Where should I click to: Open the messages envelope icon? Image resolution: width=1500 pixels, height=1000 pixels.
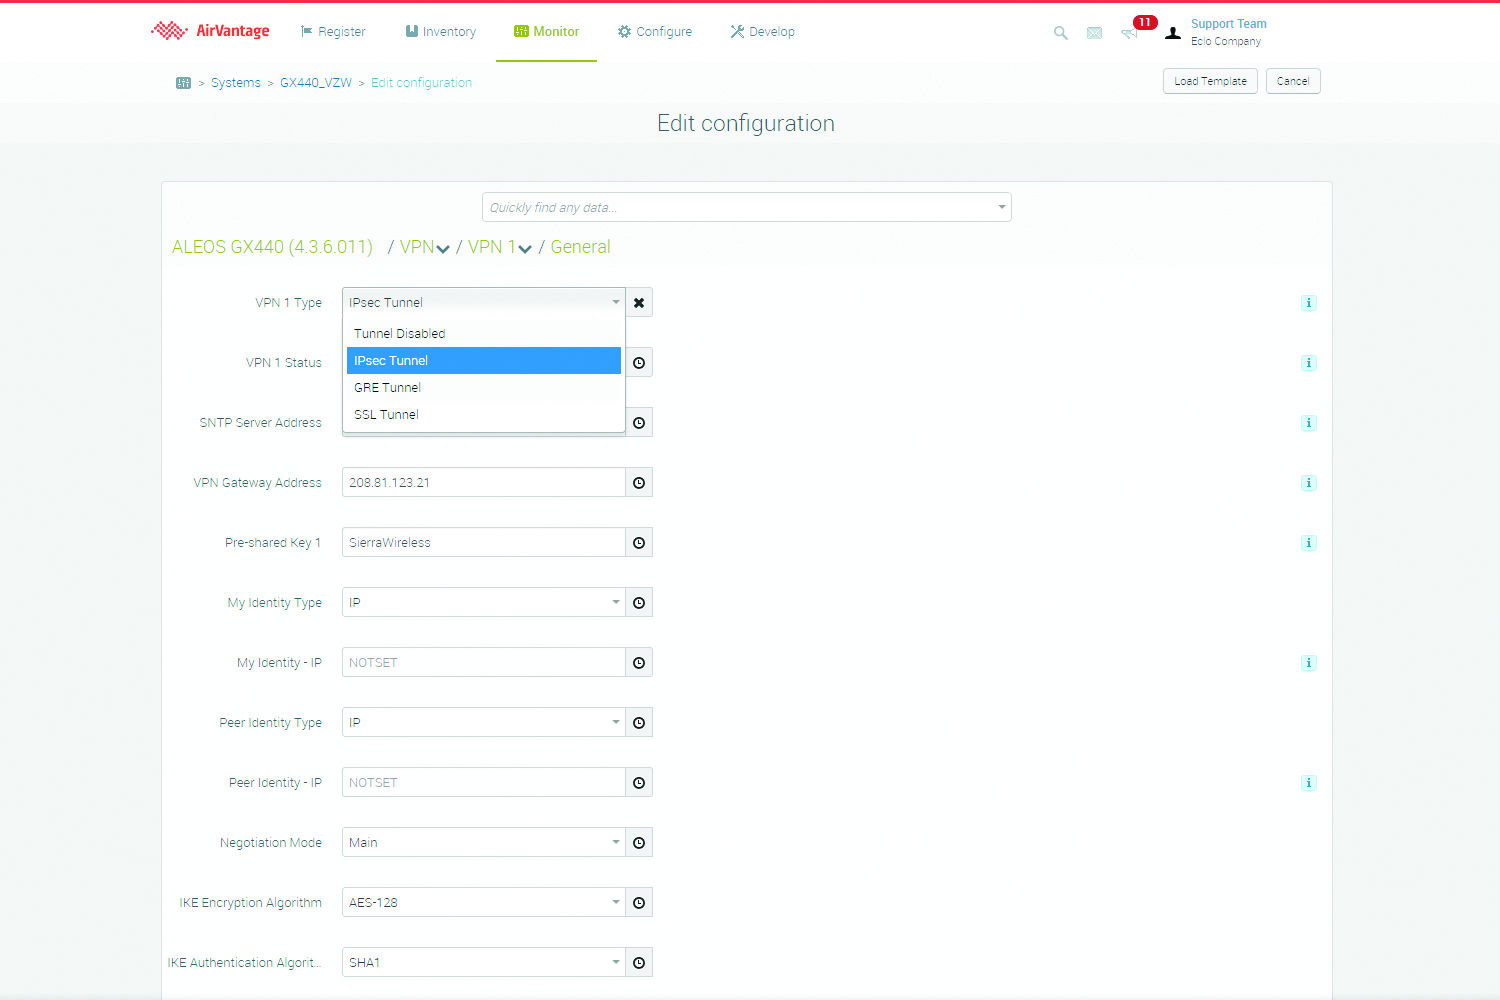point(1094,33)
